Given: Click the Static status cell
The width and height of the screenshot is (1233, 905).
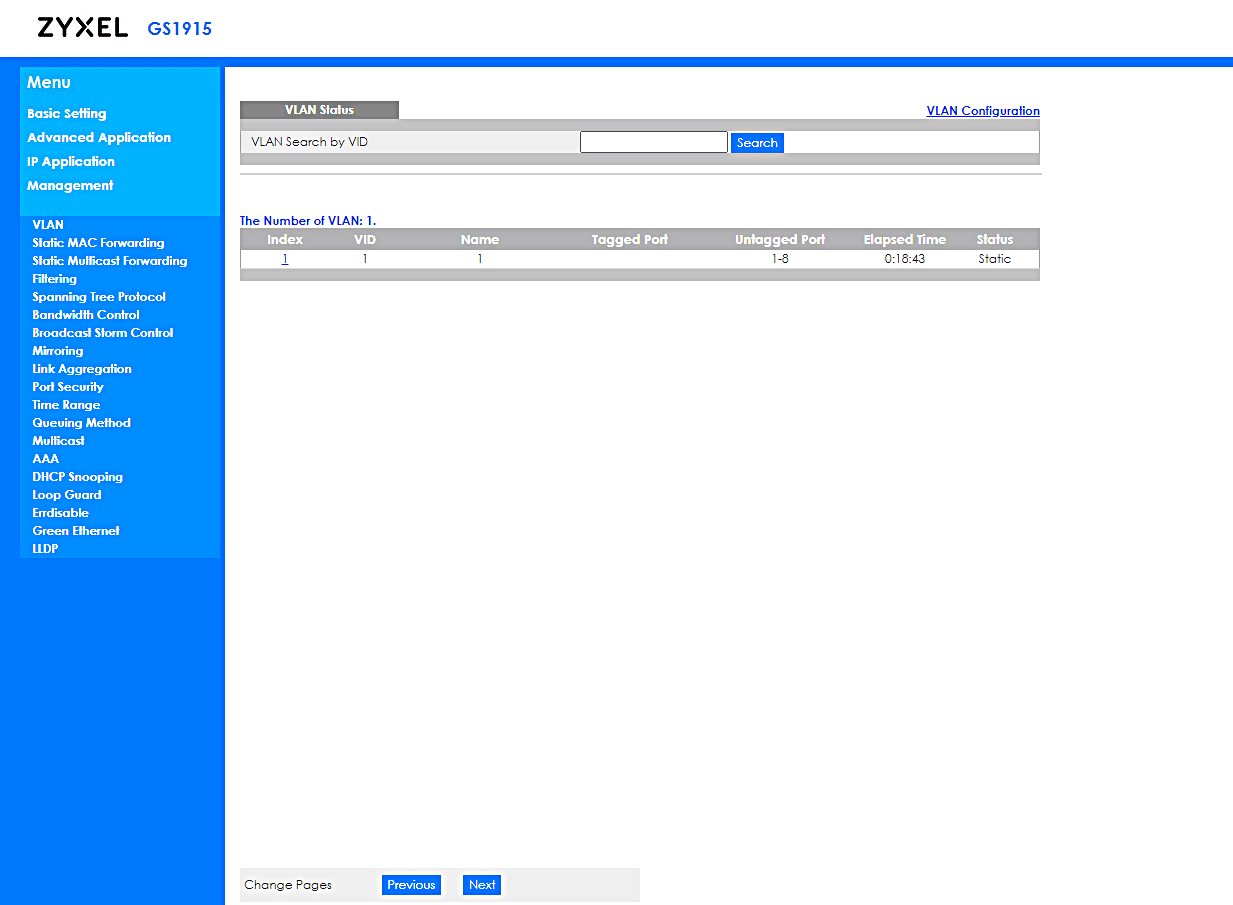Looking at the screenshot, I should 994,259.
